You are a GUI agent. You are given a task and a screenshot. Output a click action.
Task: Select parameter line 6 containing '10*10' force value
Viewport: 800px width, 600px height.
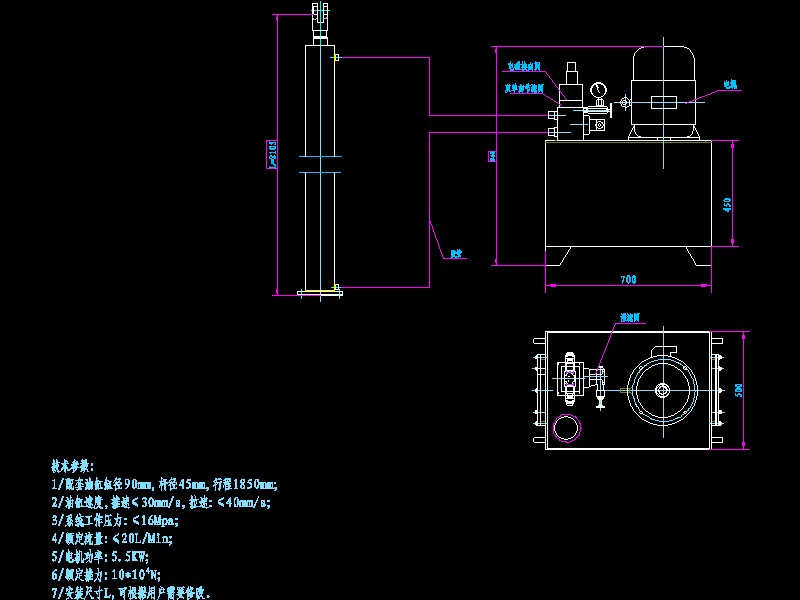[x=106, y=574]
